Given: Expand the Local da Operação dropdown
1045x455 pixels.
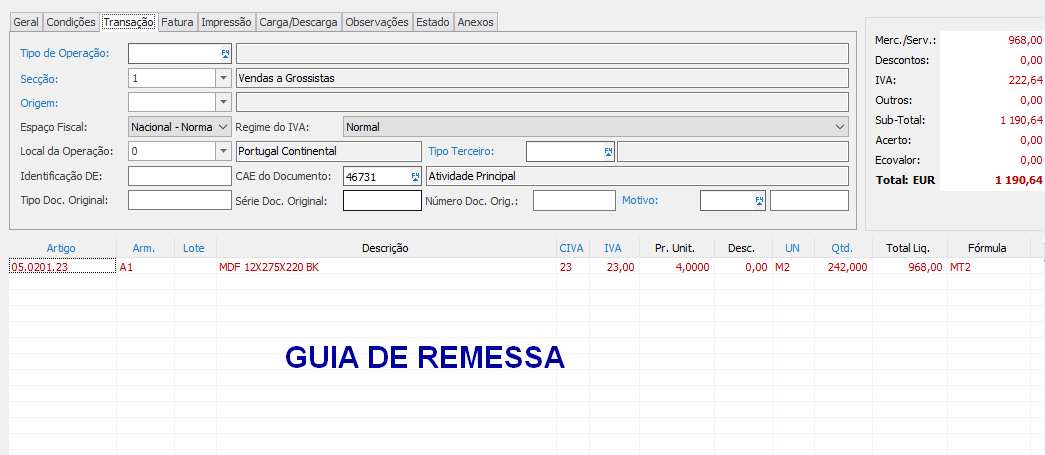Looking at the screenshot, I should [223, 152].
